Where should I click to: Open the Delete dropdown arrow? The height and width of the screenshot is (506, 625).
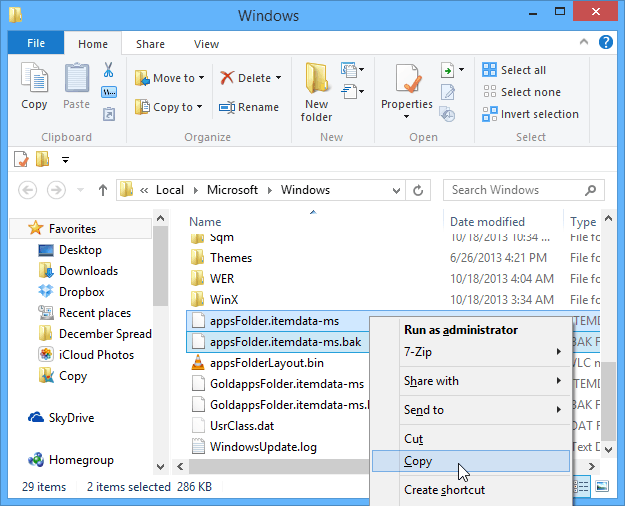tap(278, 78)
